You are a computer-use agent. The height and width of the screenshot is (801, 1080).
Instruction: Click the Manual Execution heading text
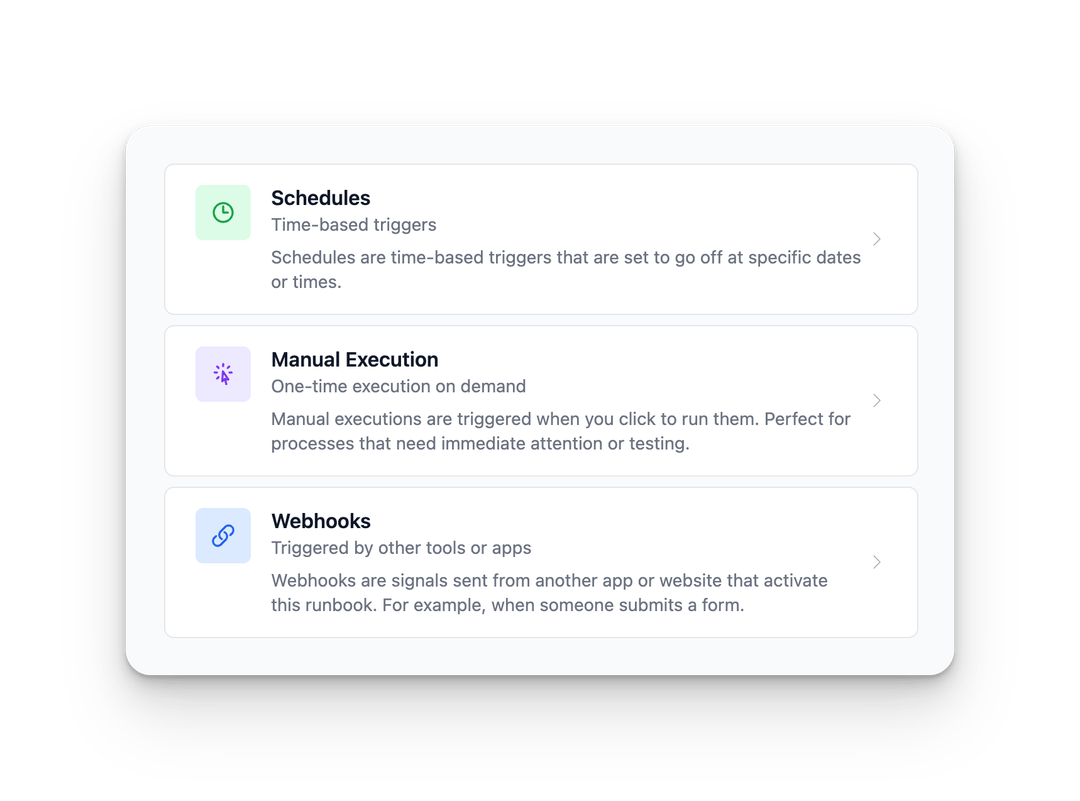tap(355, 360)
